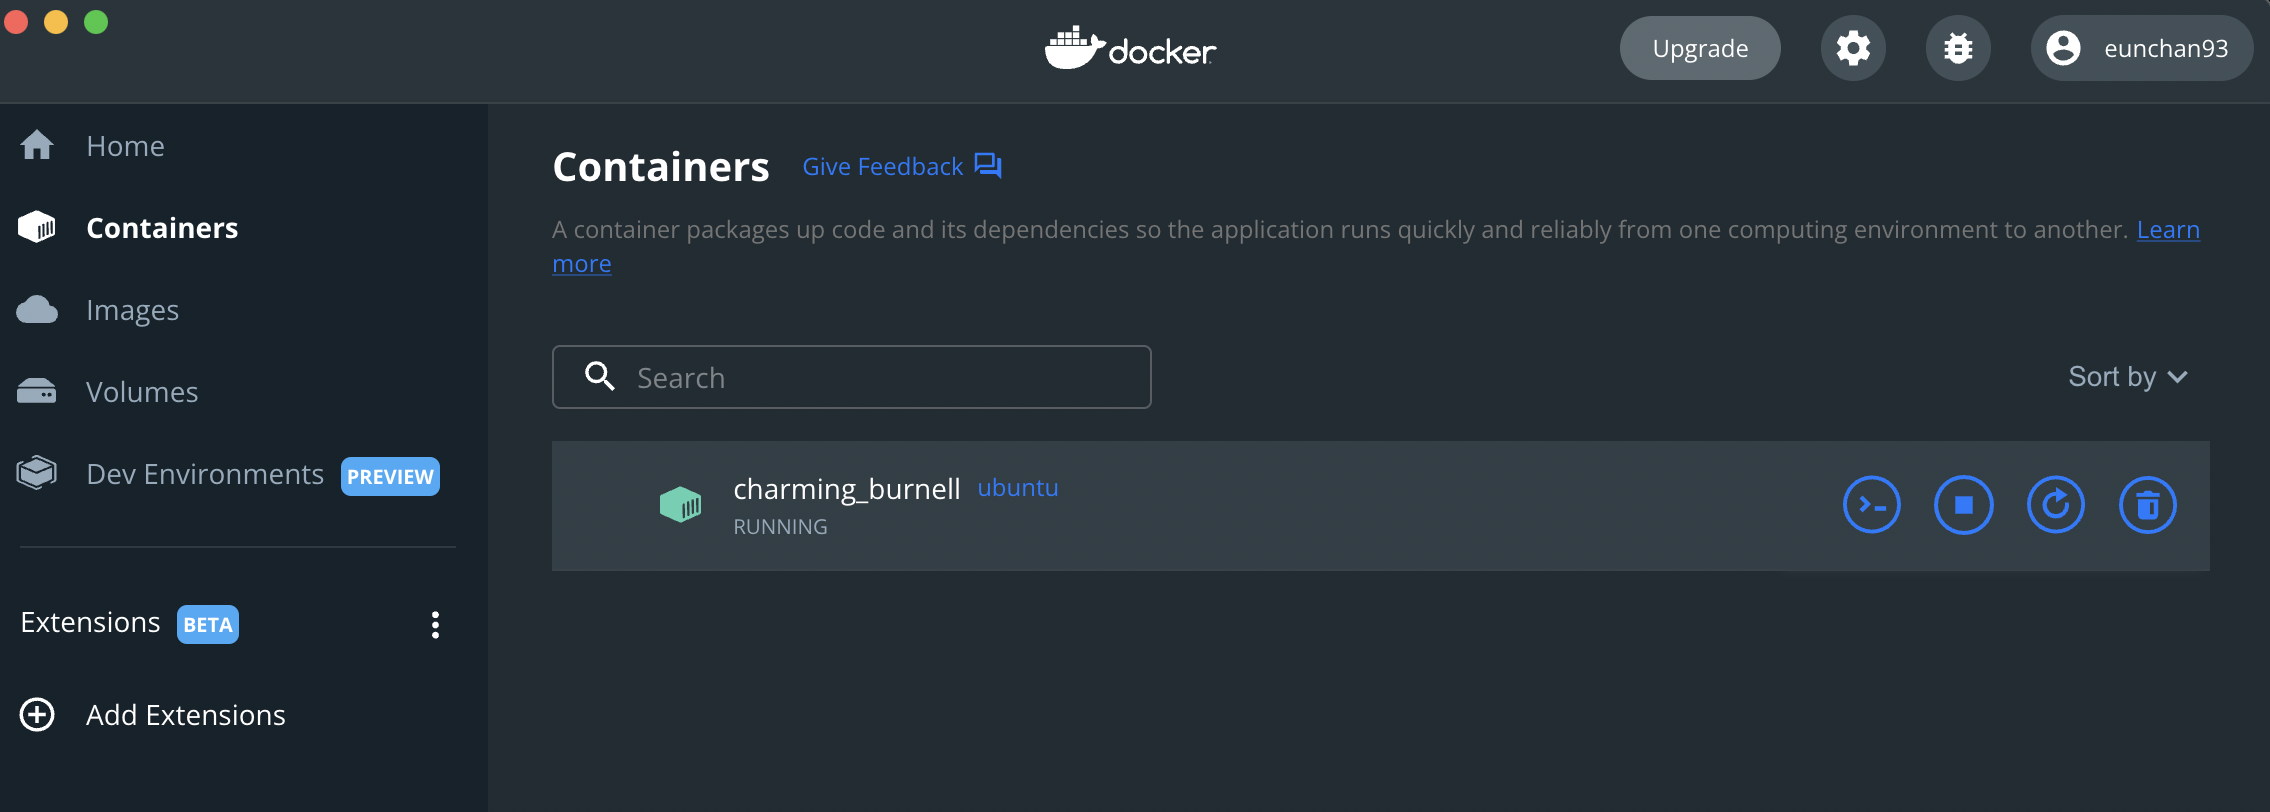2270x812 pixels.
Task: Open Extensions three-dot menu
Action: pos(435,624)
